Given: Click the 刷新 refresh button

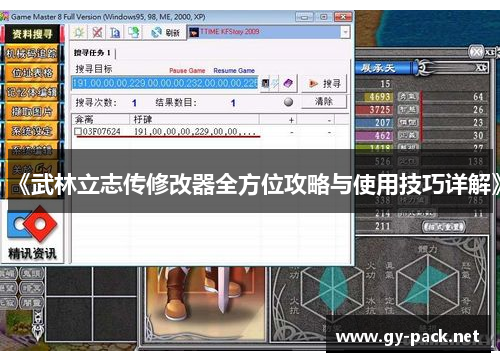Looking at the screenshot, I should (x=165, y=32).
